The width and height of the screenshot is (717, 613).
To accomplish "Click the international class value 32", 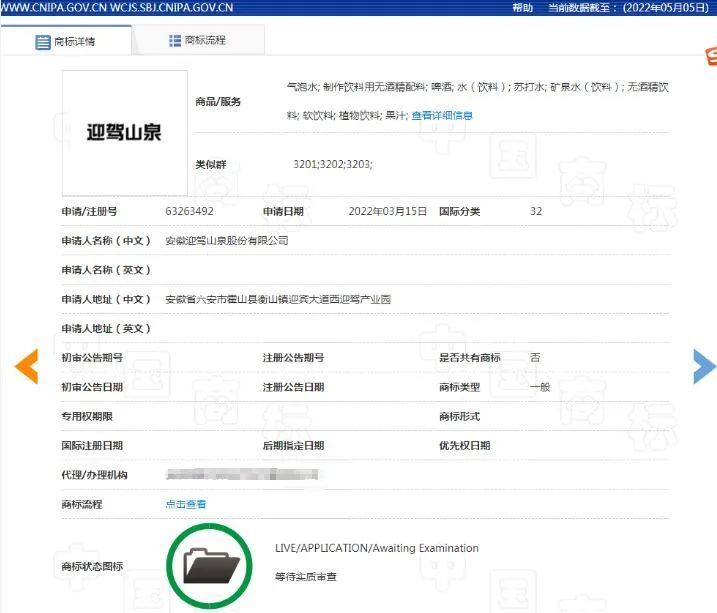I will pos(536,211).
